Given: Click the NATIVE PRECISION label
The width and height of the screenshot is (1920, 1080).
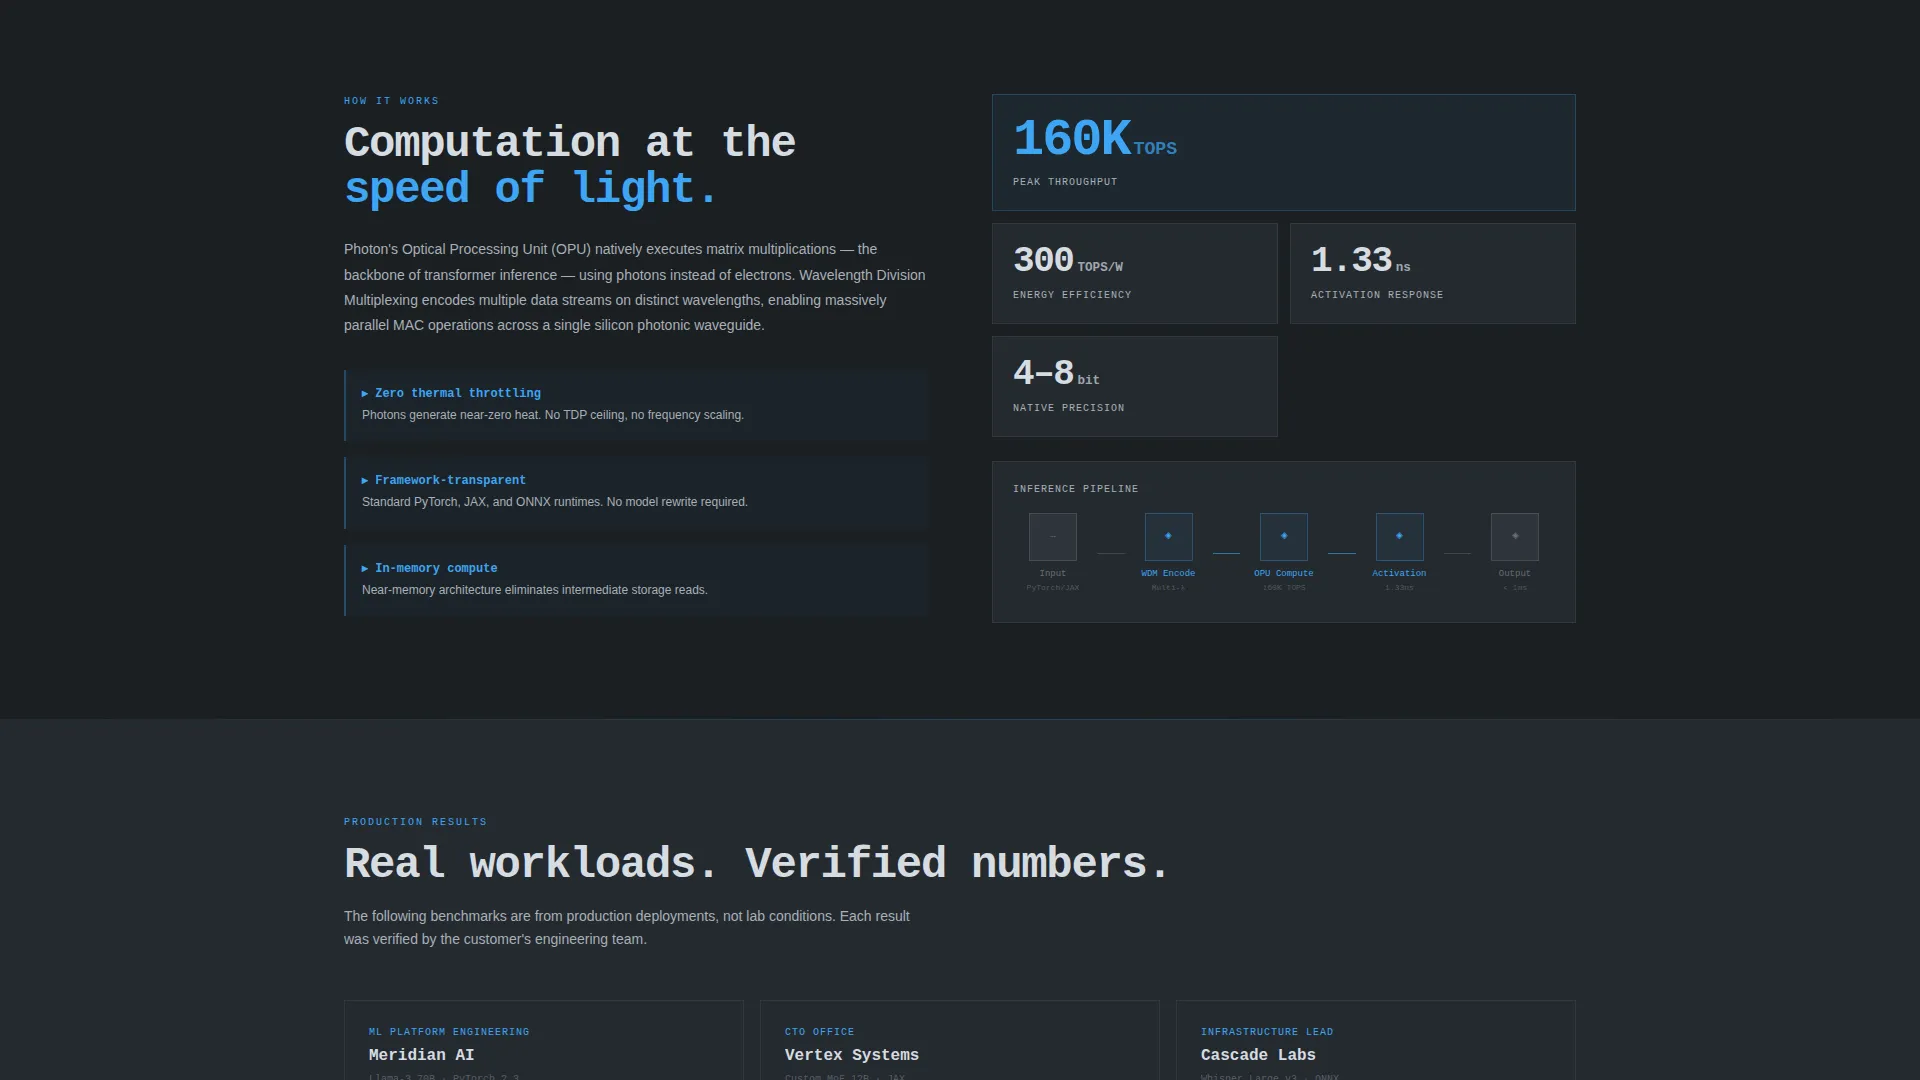Looking at the screenshot, I should pyautogui.click(x=1068, y=408).
